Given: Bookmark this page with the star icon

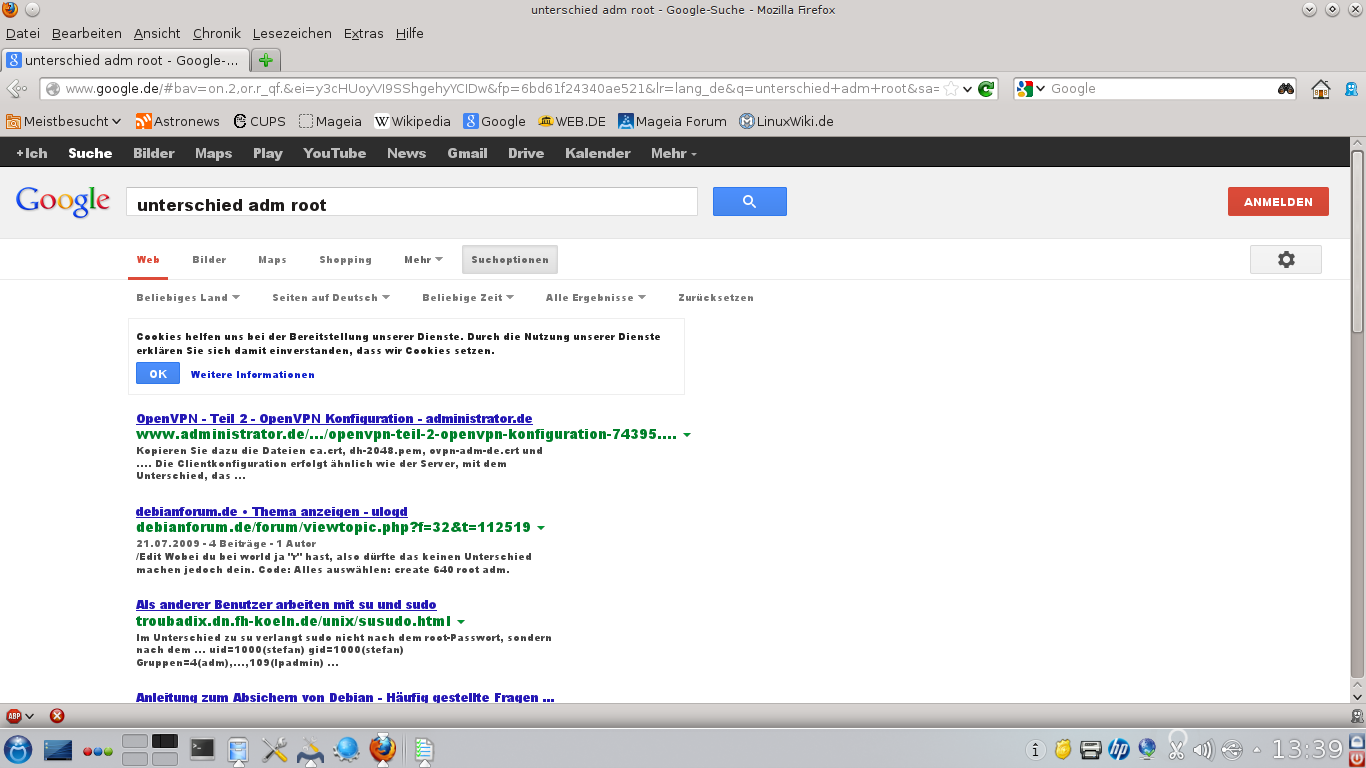Looking at the screenshot, I should [951, 88].
